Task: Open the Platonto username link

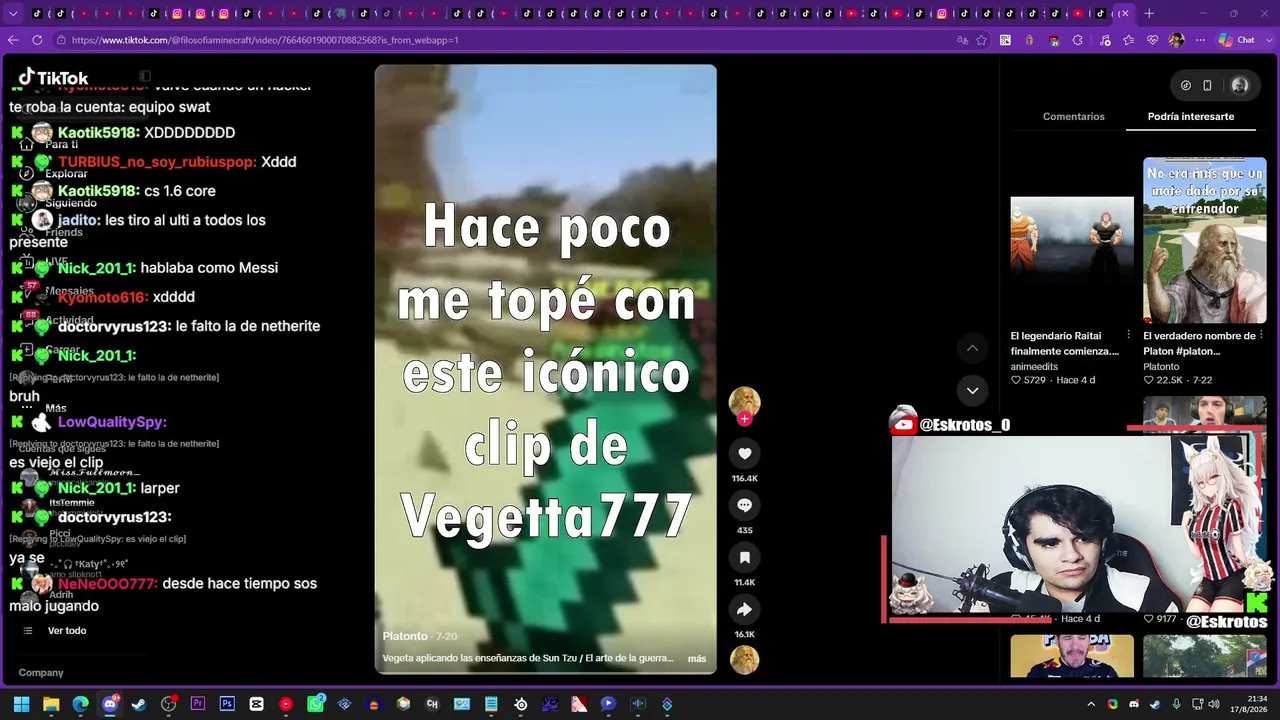Action: 405,636
